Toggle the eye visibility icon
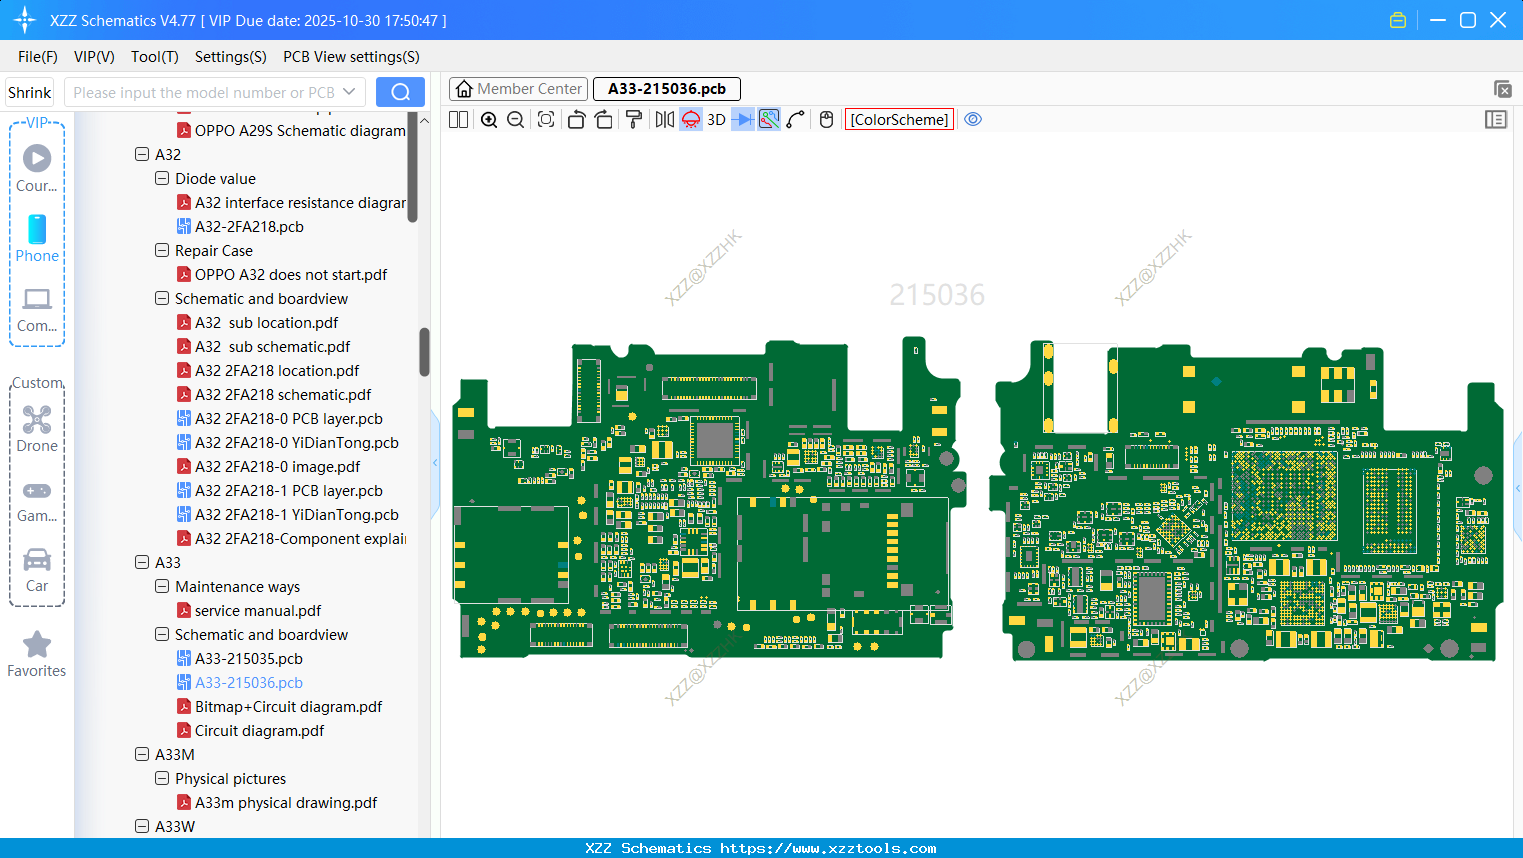1523x858 pixels. [x=973, y=120]
